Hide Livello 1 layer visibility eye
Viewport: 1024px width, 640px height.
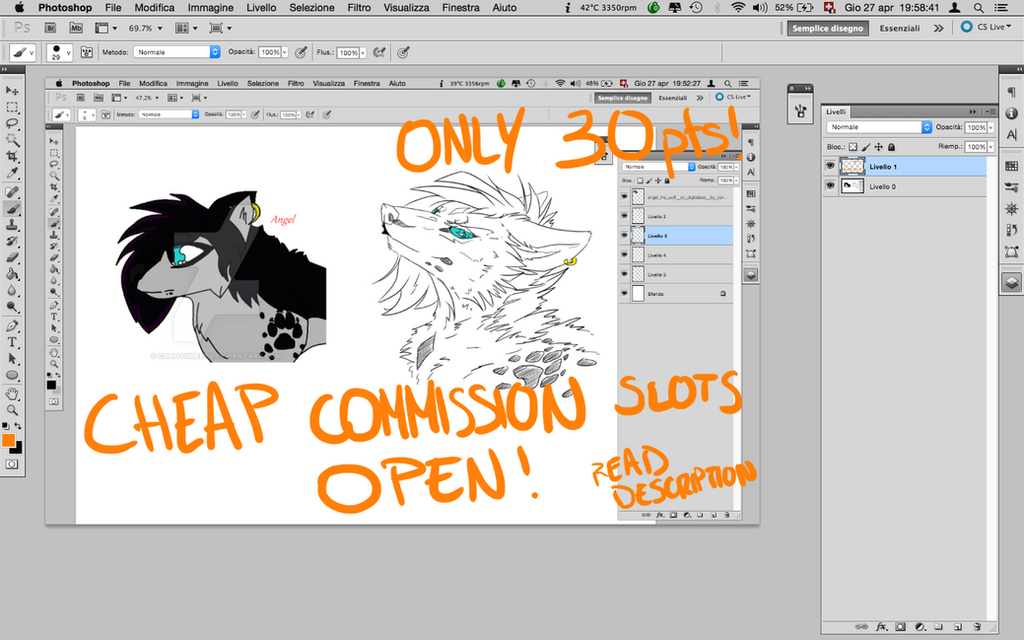[830, 167]
